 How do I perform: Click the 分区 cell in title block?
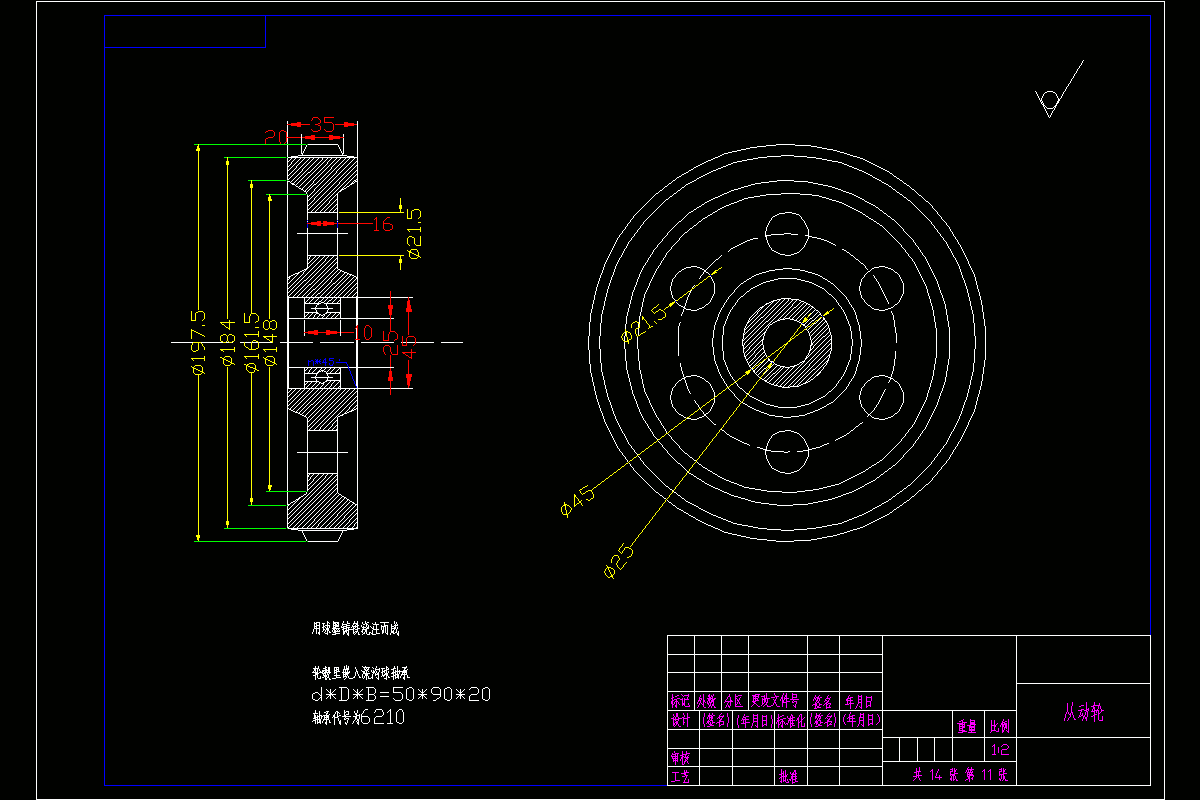[x=735, y=702]
